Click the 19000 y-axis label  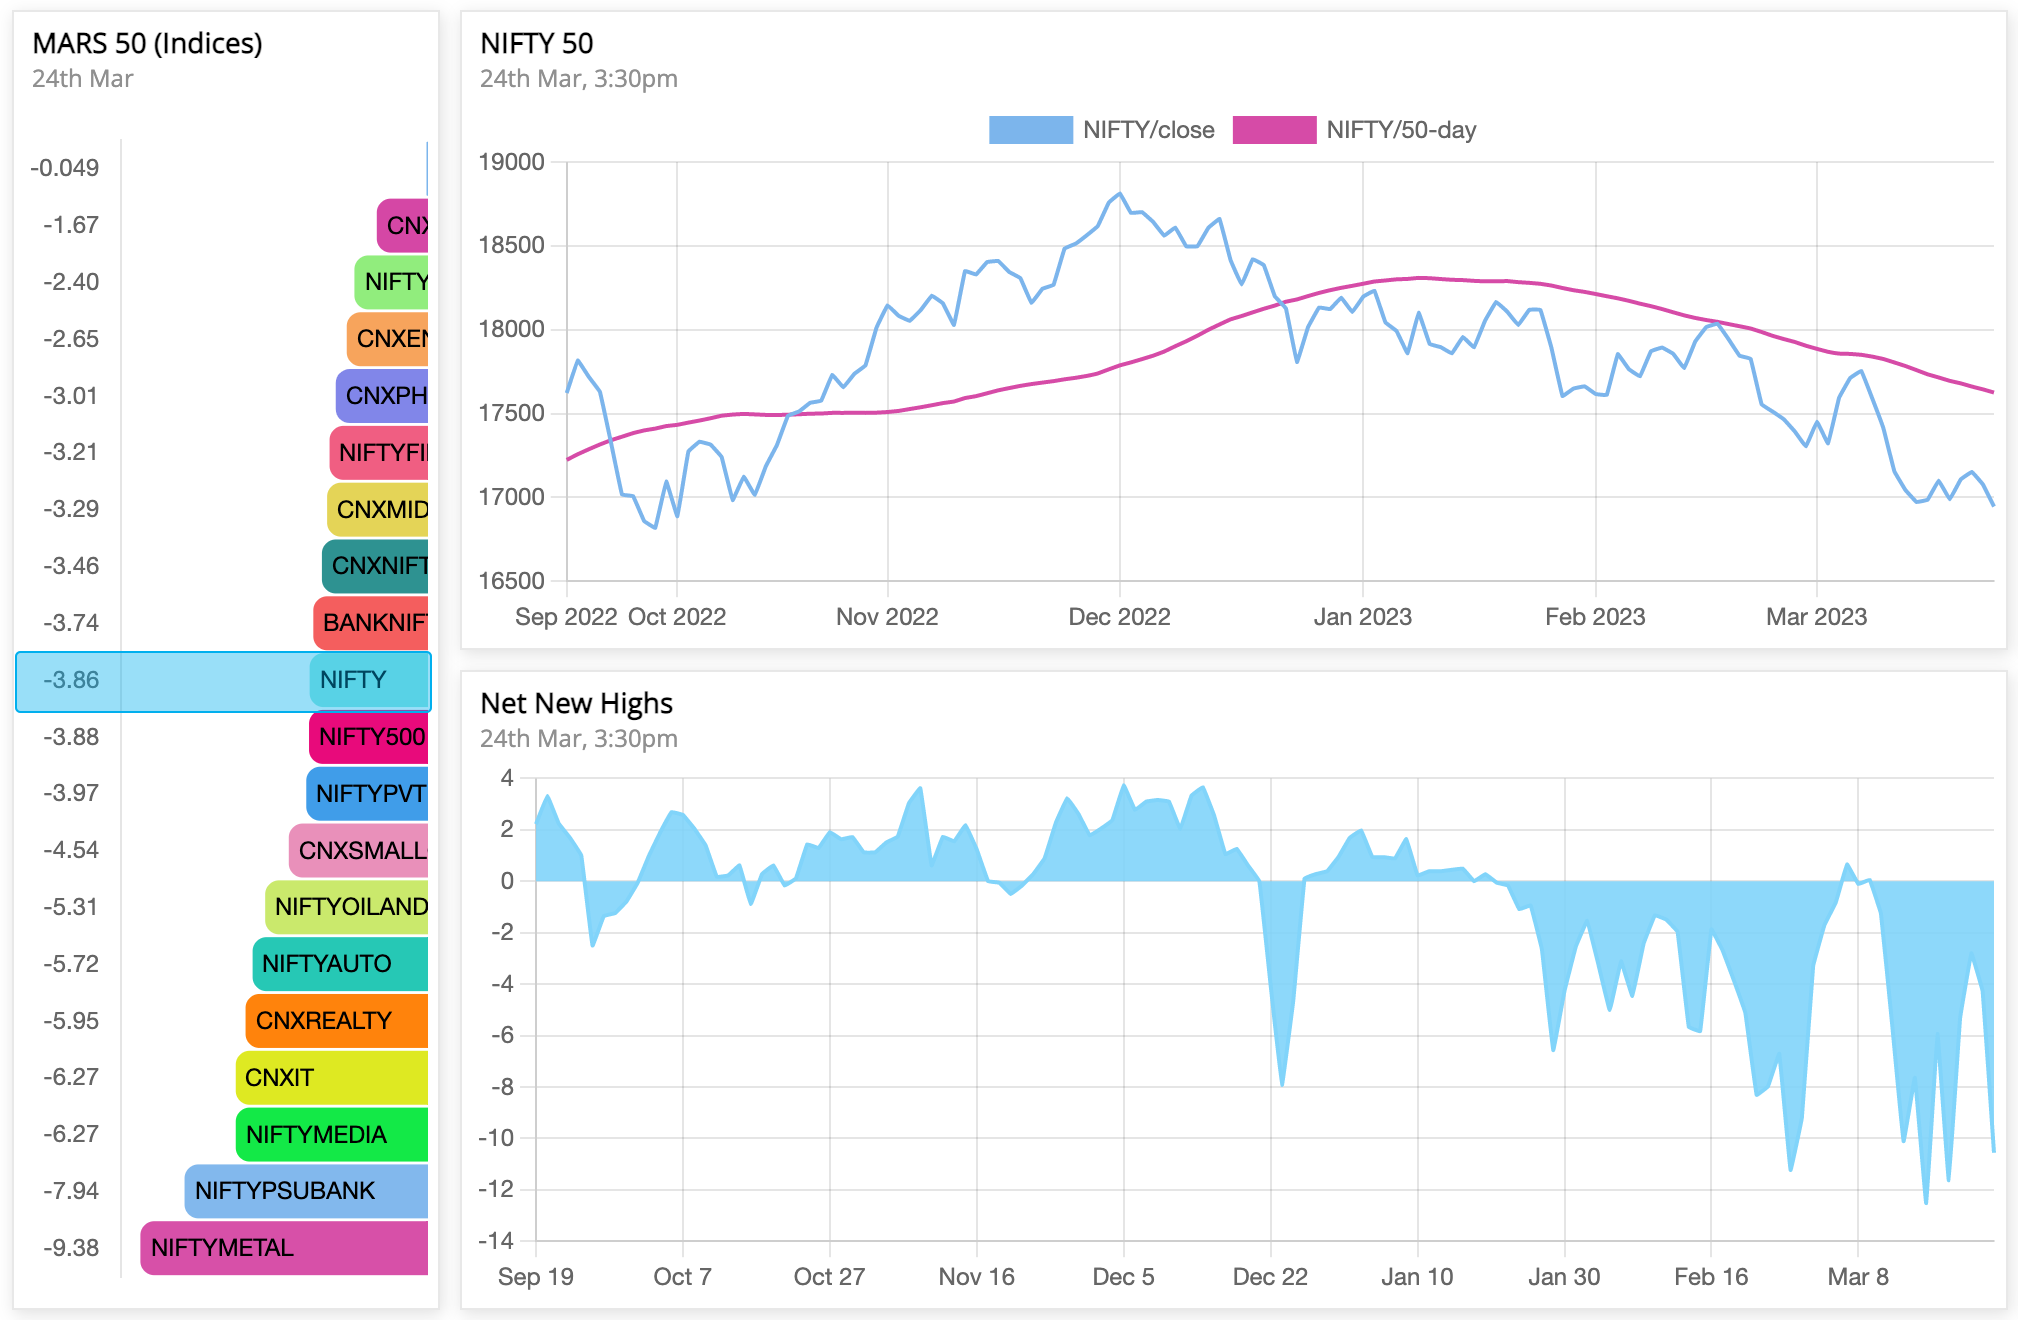click(x=511, y=162)
